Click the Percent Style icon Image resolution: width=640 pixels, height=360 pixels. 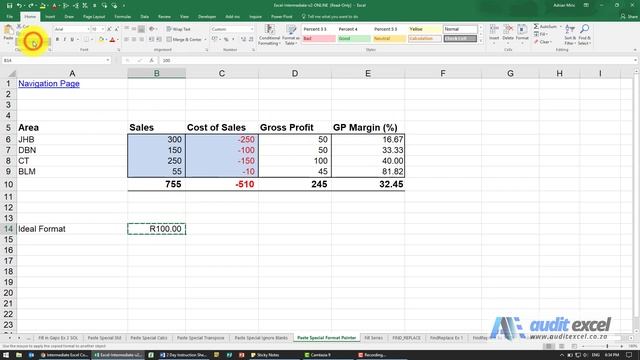point(226,40)
